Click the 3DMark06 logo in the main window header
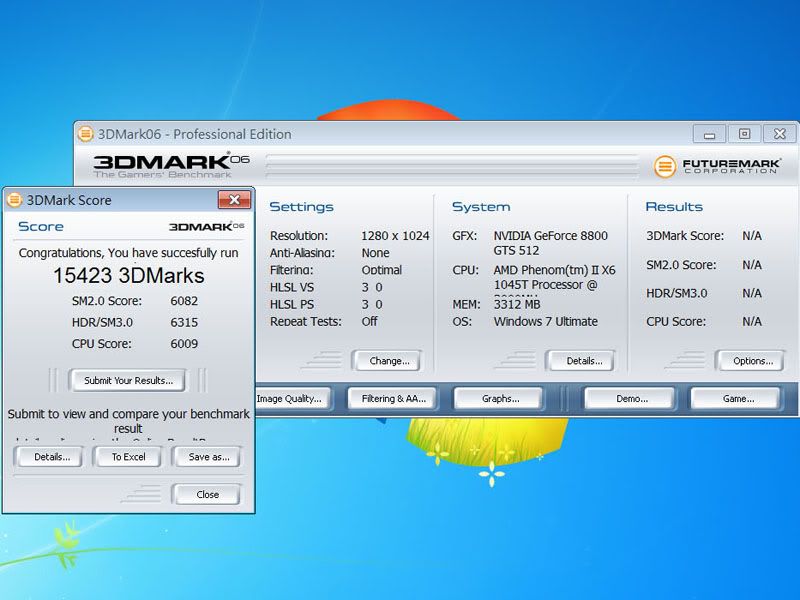 click(x=171, y=165)
